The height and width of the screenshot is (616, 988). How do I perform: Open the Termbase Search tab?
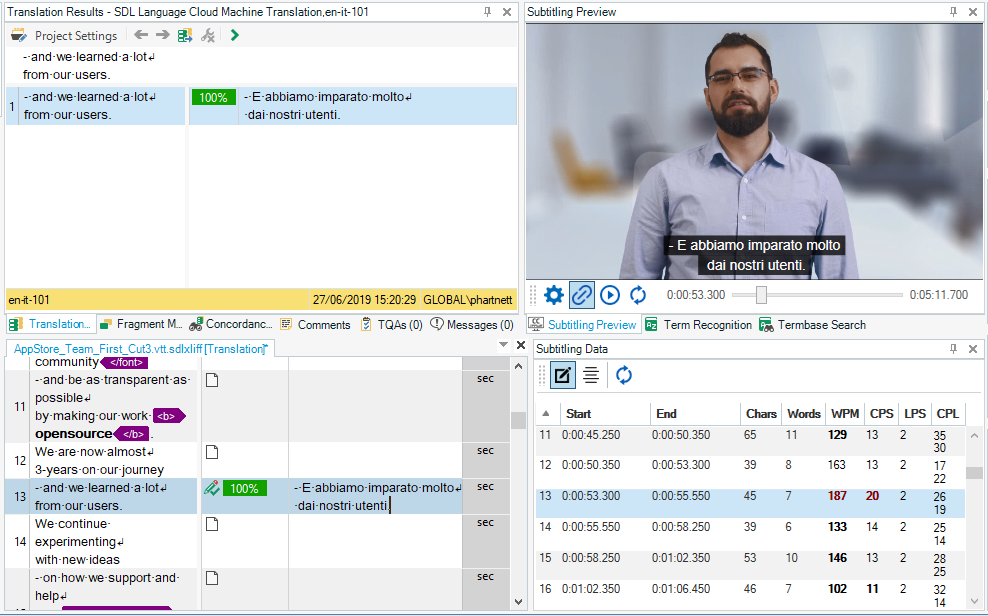pos(813,324)
